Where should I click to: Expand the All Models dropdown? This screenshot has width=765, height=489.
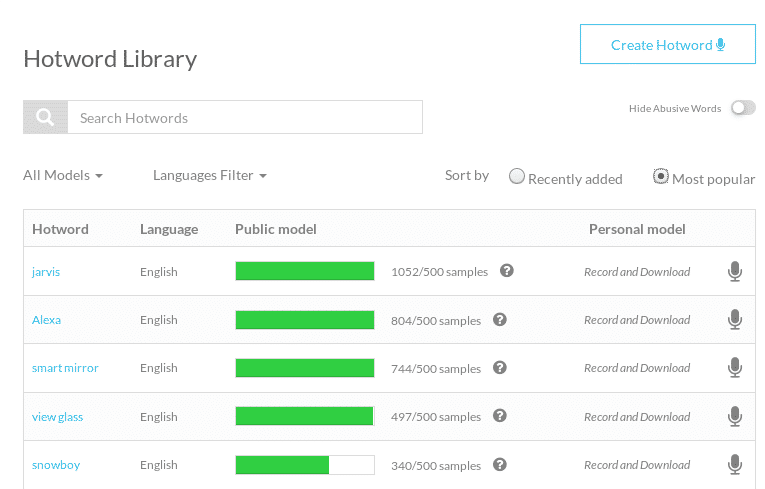click(x=63, y=175)
